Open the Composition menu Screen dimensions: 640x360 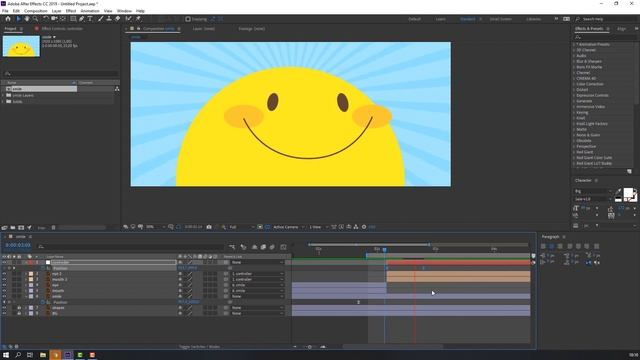[36, 11]
